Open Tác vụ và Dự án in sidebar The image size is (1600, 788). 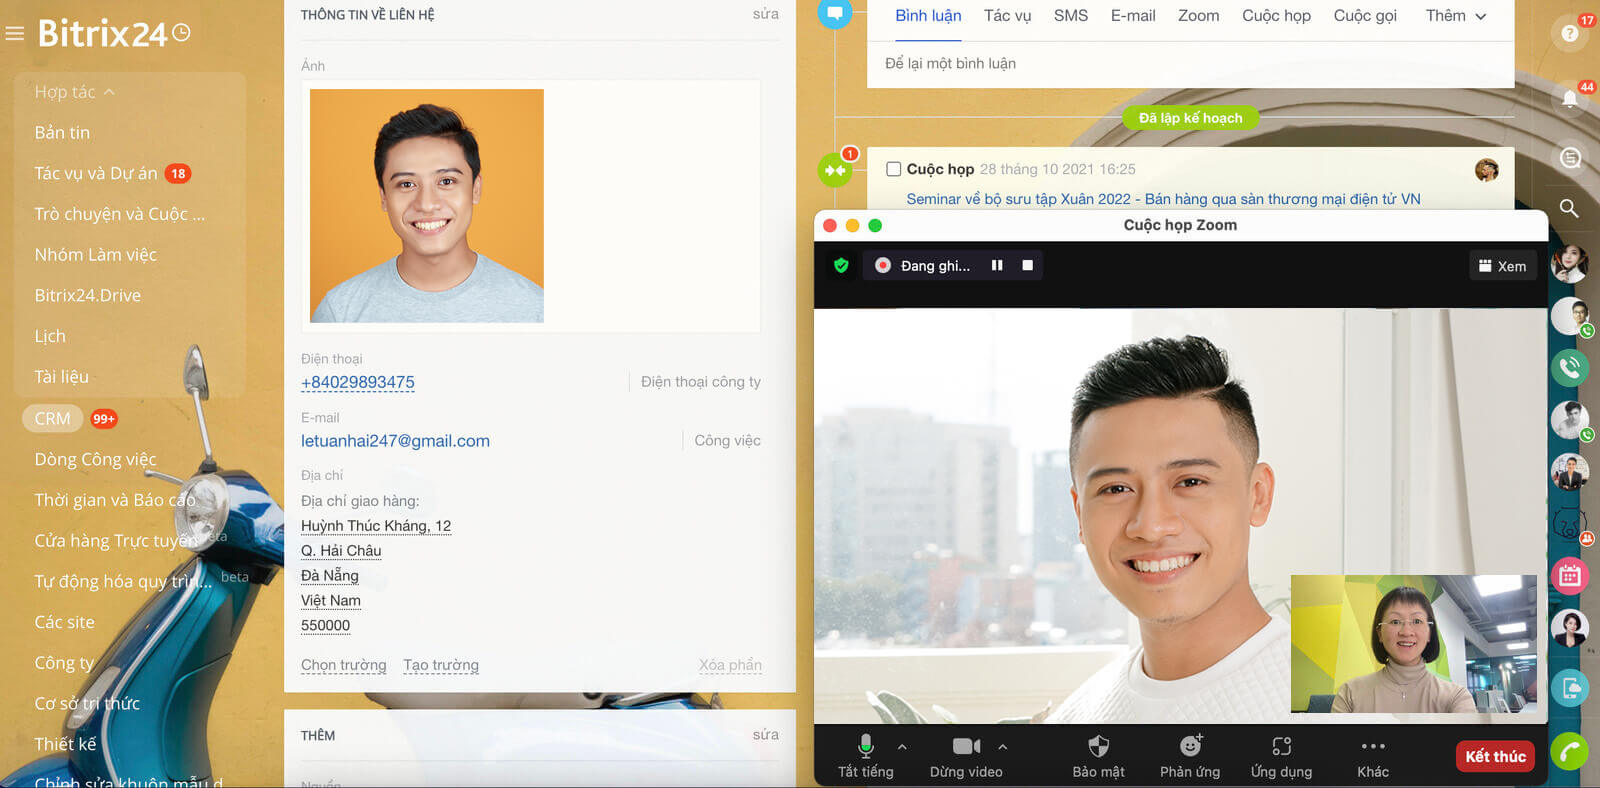pyautogui.click(x=96, y=174)
